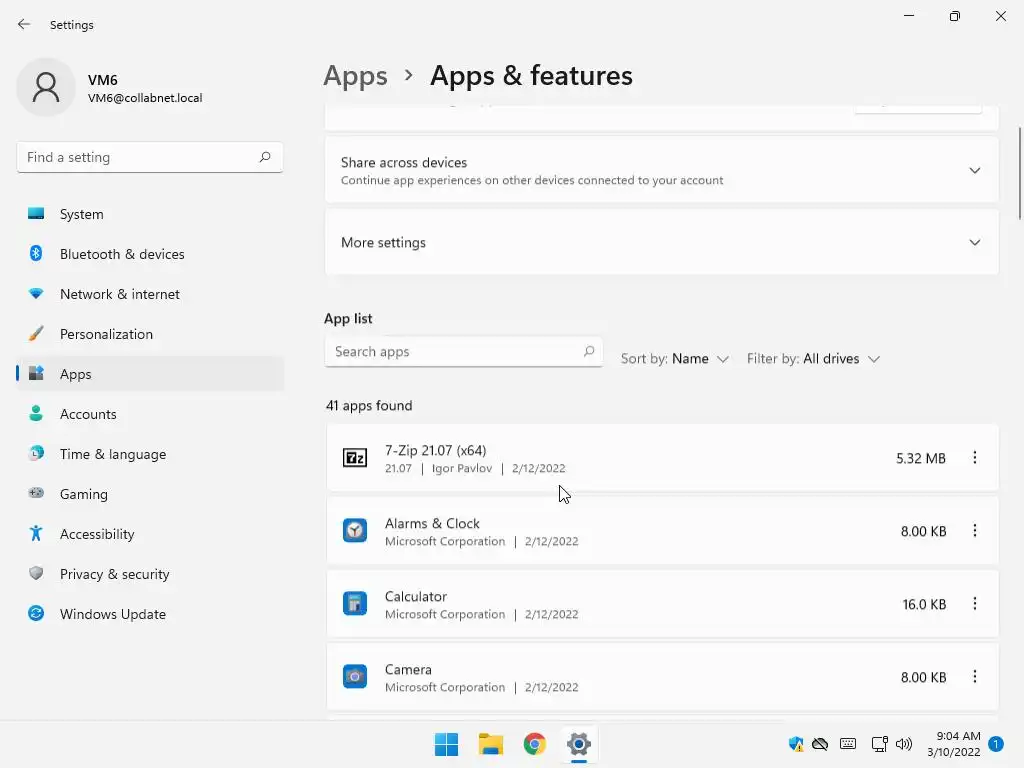Click the 7-Zip app icon
Viewport: 1024px width, 768px height.
click(355, 458)
